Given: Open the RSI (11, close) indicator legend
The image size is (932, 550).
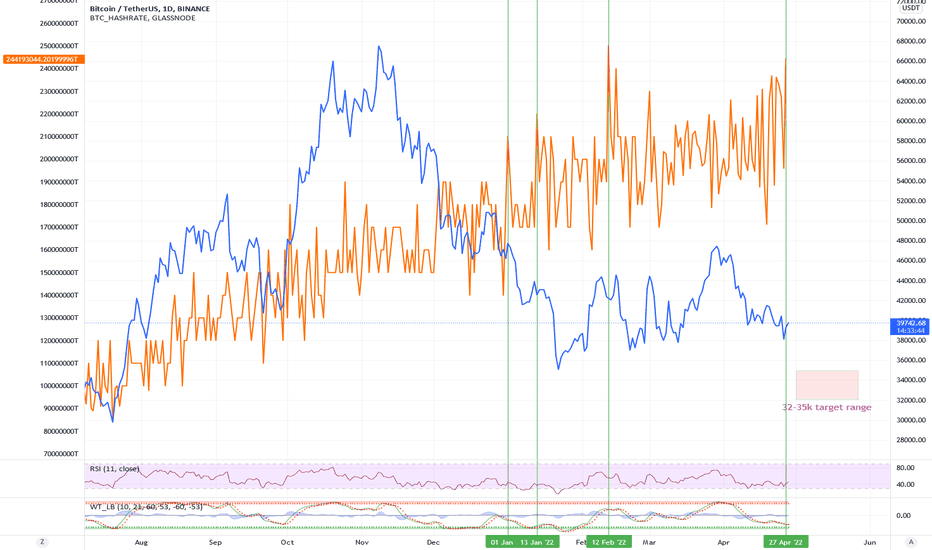Looking at the screenshot, I should (115, 469).
